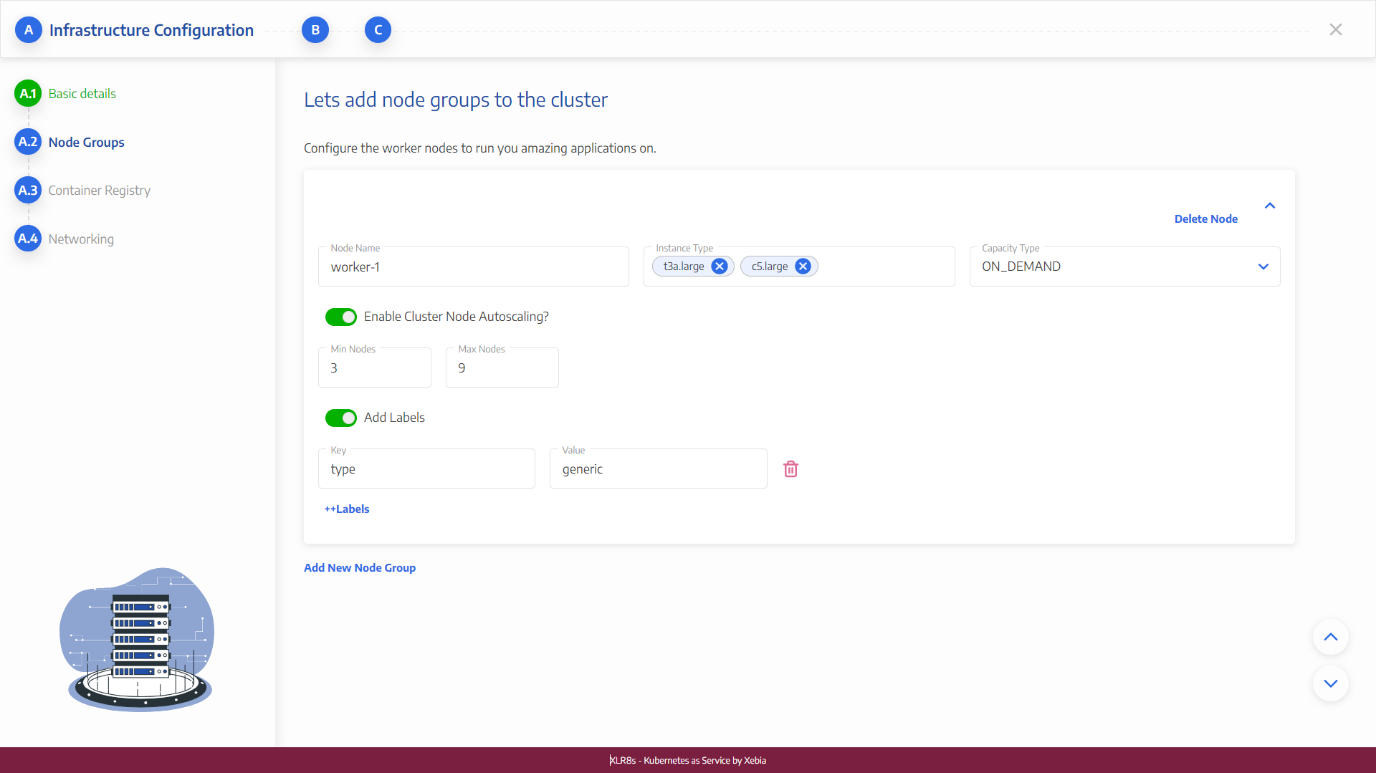Click the A.2 step badge
The height and width of the screenshot is (773, 1376).
coord(28,142)
